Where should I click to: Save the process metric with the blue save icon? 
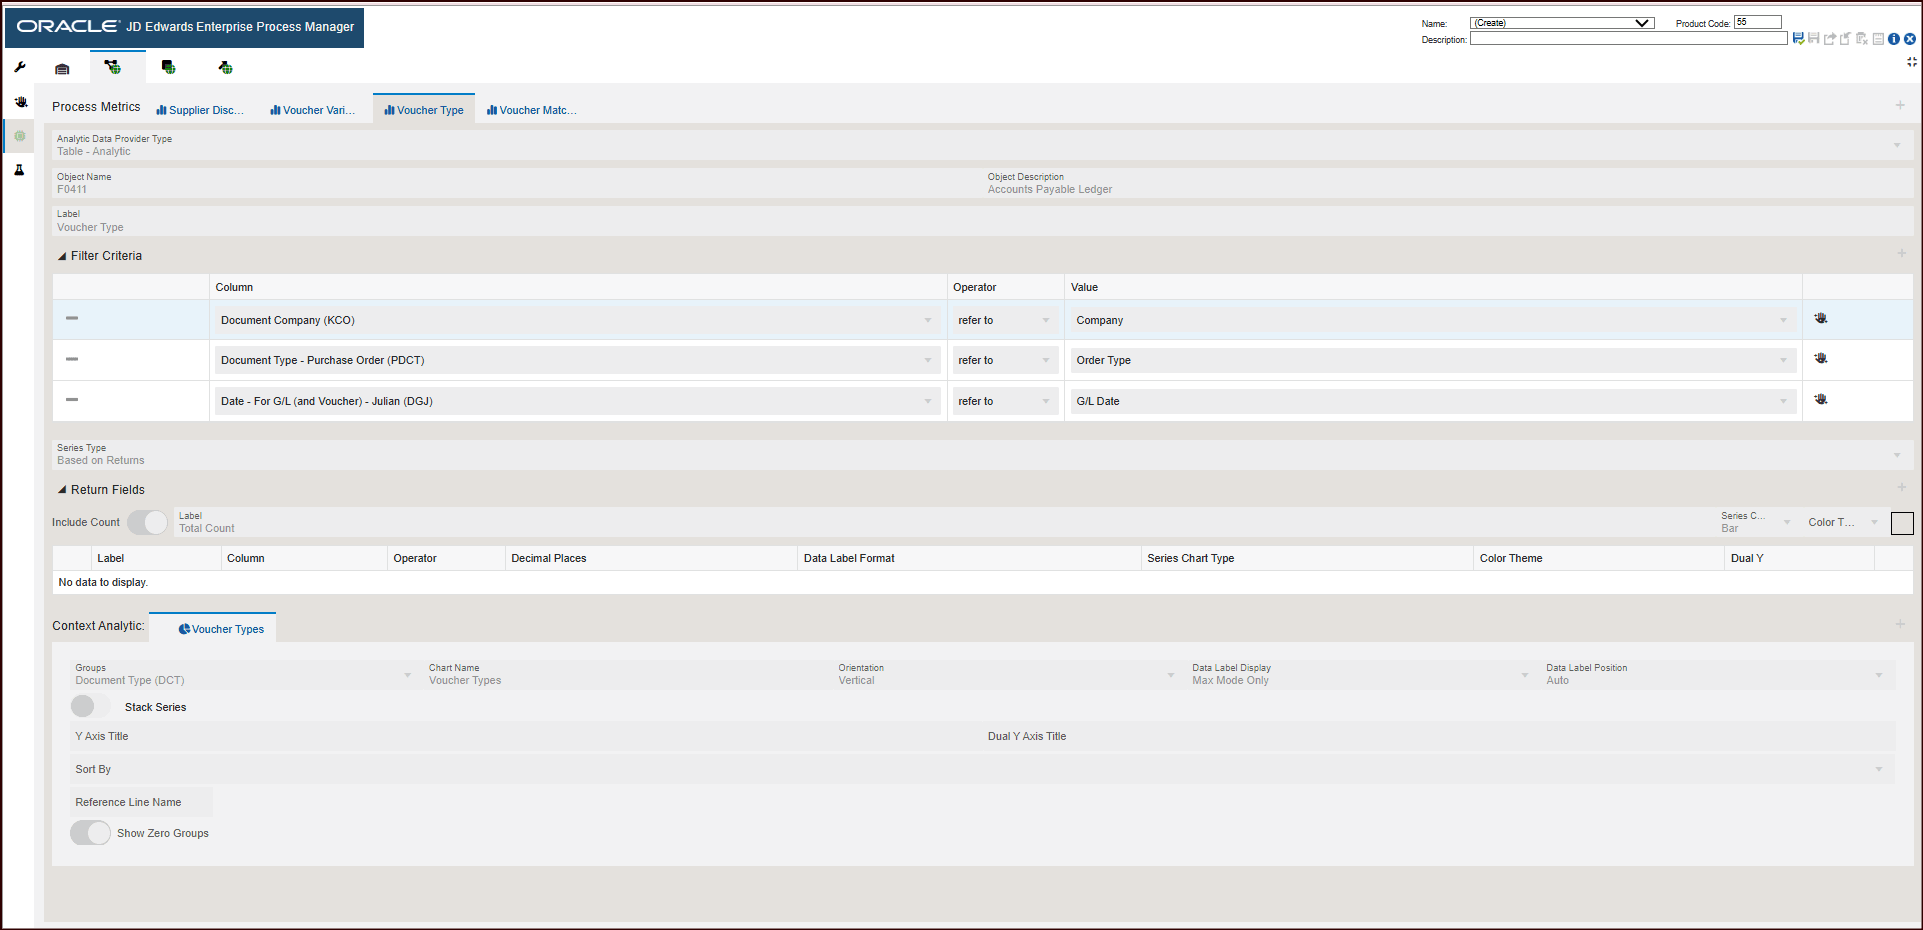coord(1798,38)
